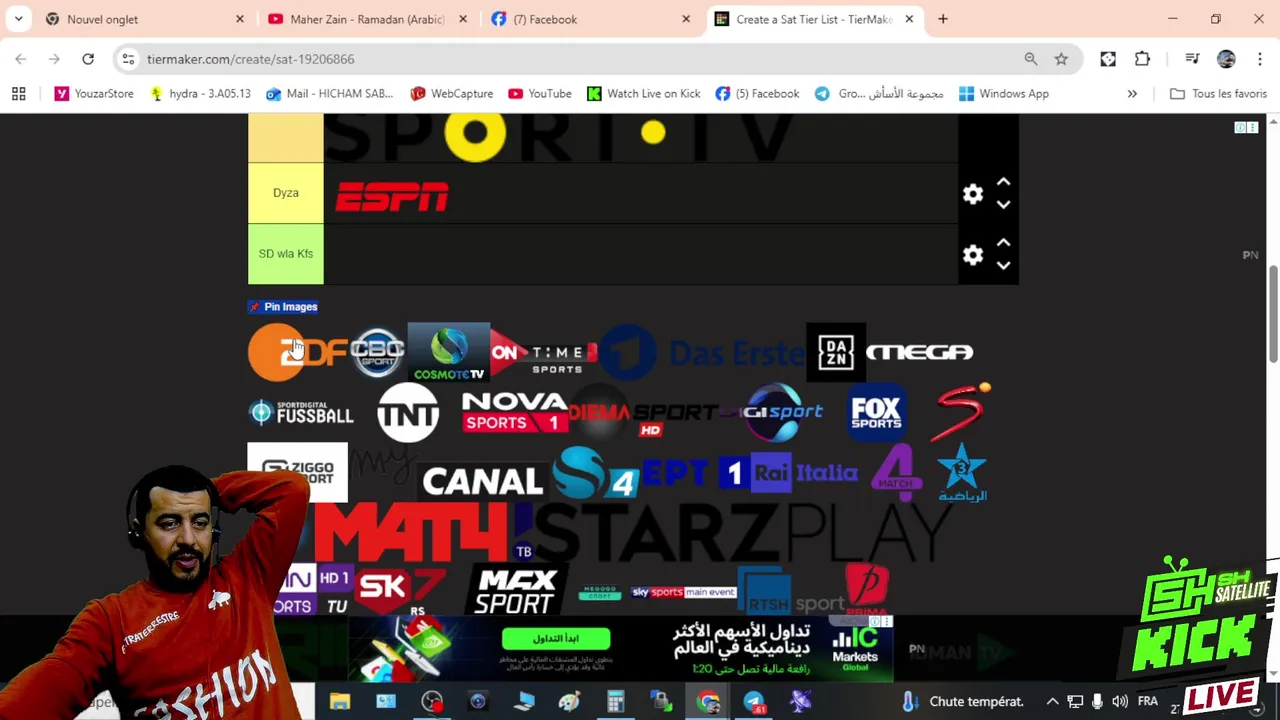Close the Maher Zain tab
1280x720 pixels.
point(463,19)
